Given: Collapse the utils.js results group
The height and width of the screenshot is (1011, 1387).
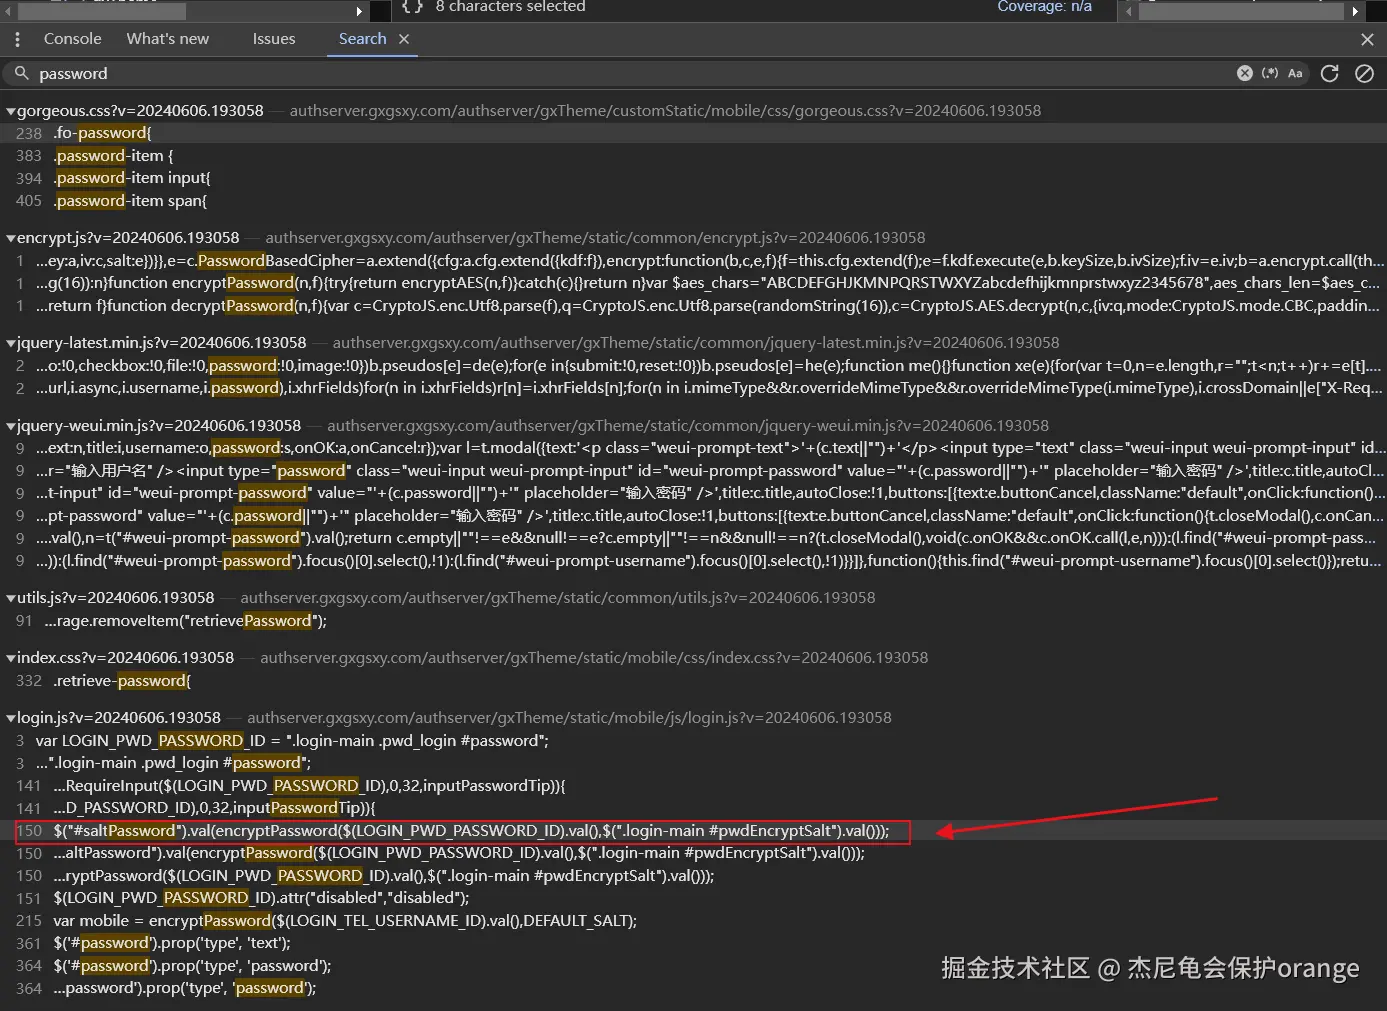Looking at the screenshot, I should point(11,598).
